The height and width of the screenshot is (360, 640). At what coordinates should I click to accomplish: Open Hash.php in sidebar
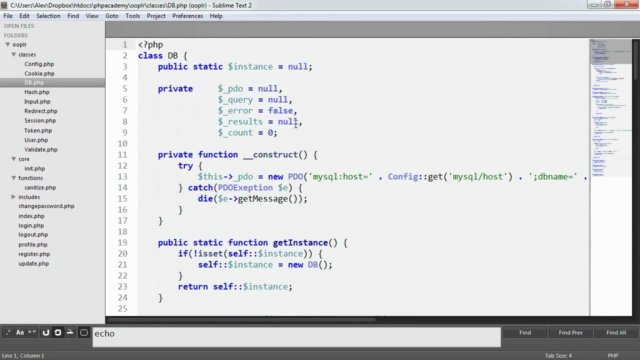tap(37, 92)
